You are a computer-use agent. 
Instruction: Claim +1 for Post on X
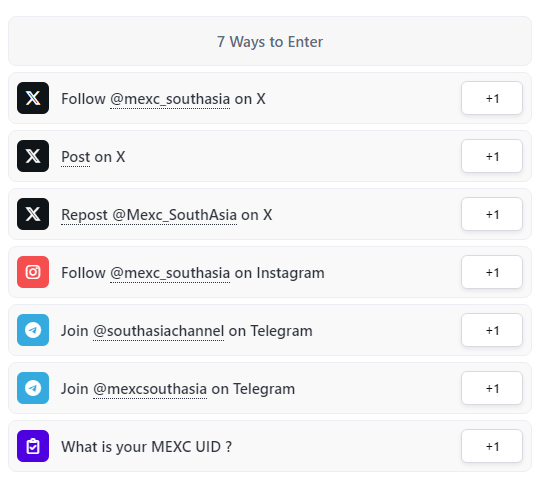492,156
